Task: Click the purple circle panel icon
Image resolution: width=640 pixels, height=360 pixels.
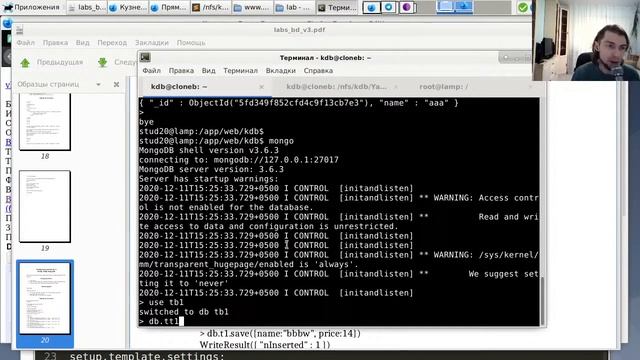Action: pos(407,7)
